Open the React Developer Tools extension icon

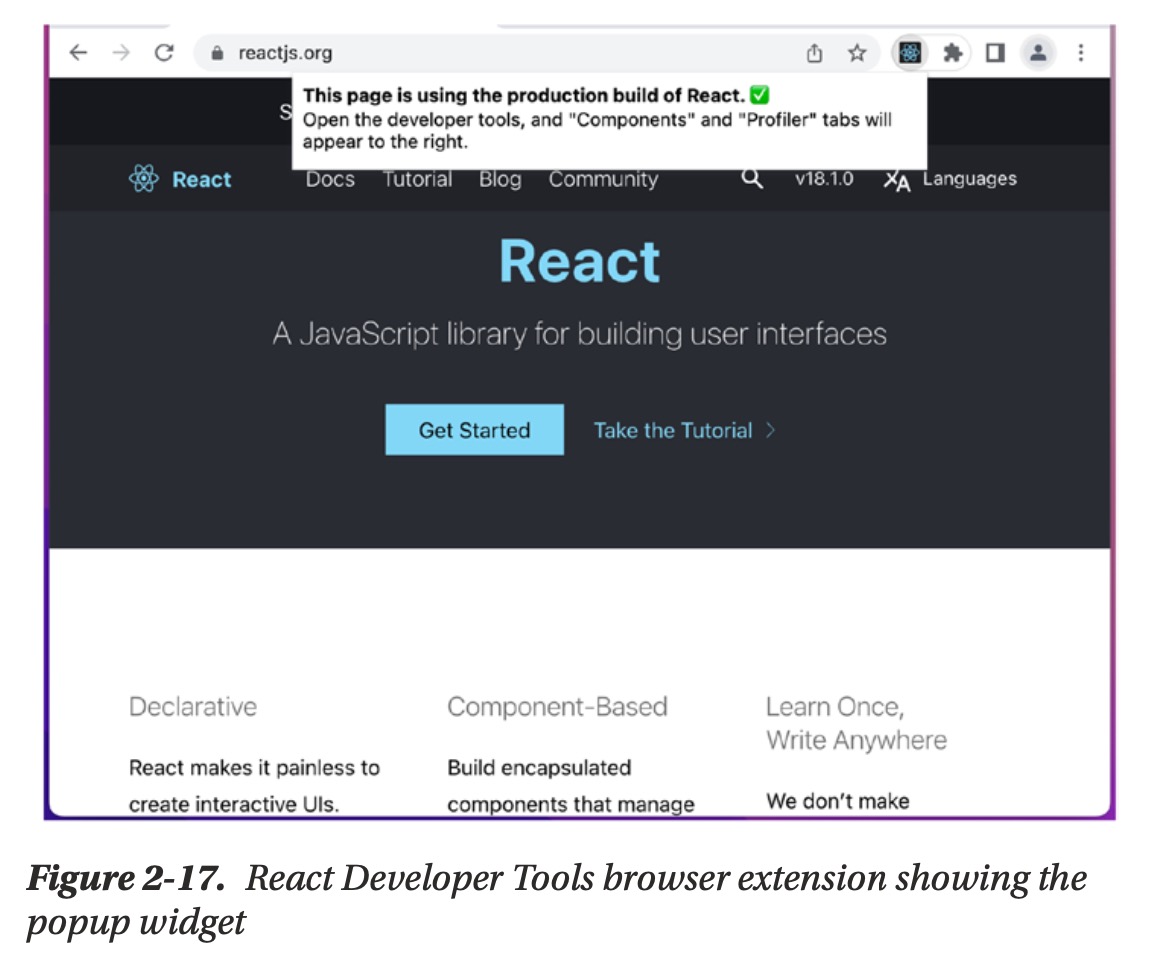(909, 53)
